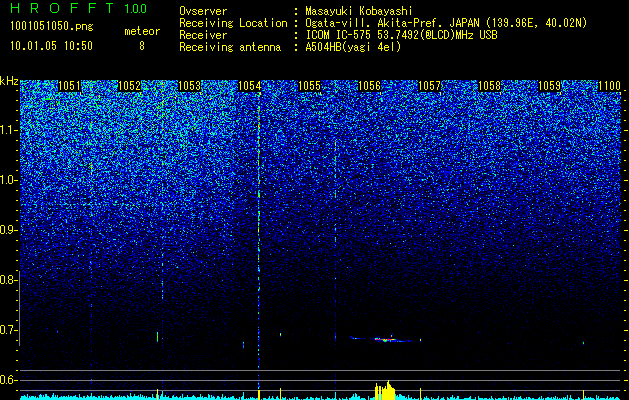Image resolution: width=629 pixels, height=400 pixels.
Task: Click the 'Receiver' field label
Action: 203,35
